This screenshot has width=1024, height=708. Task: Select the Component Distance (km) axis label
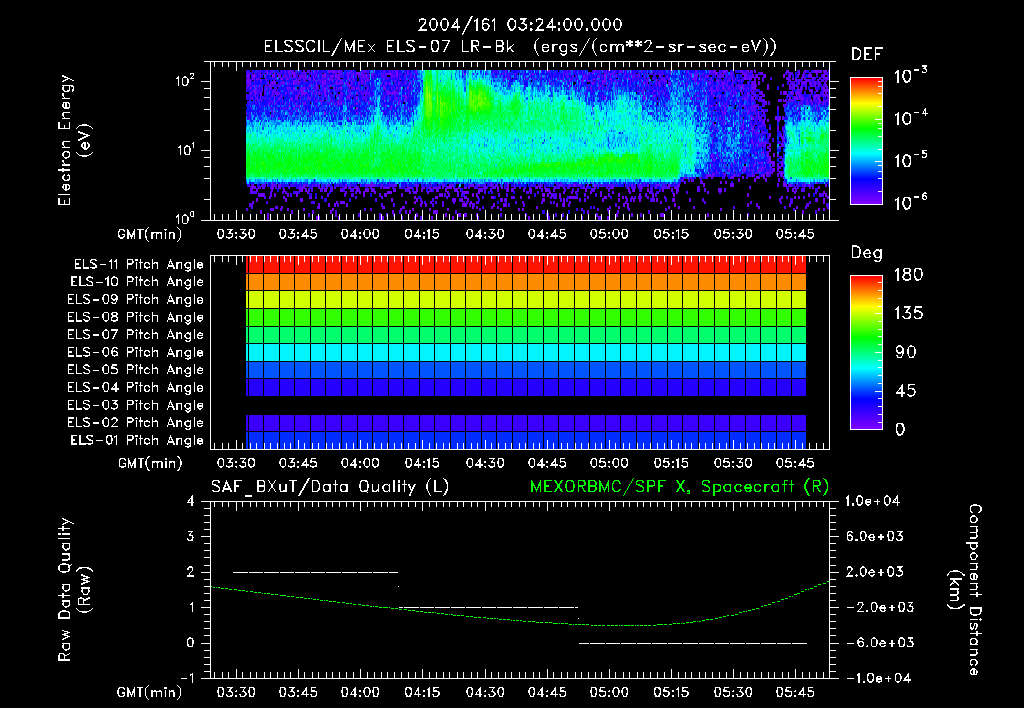pos(965,590)
